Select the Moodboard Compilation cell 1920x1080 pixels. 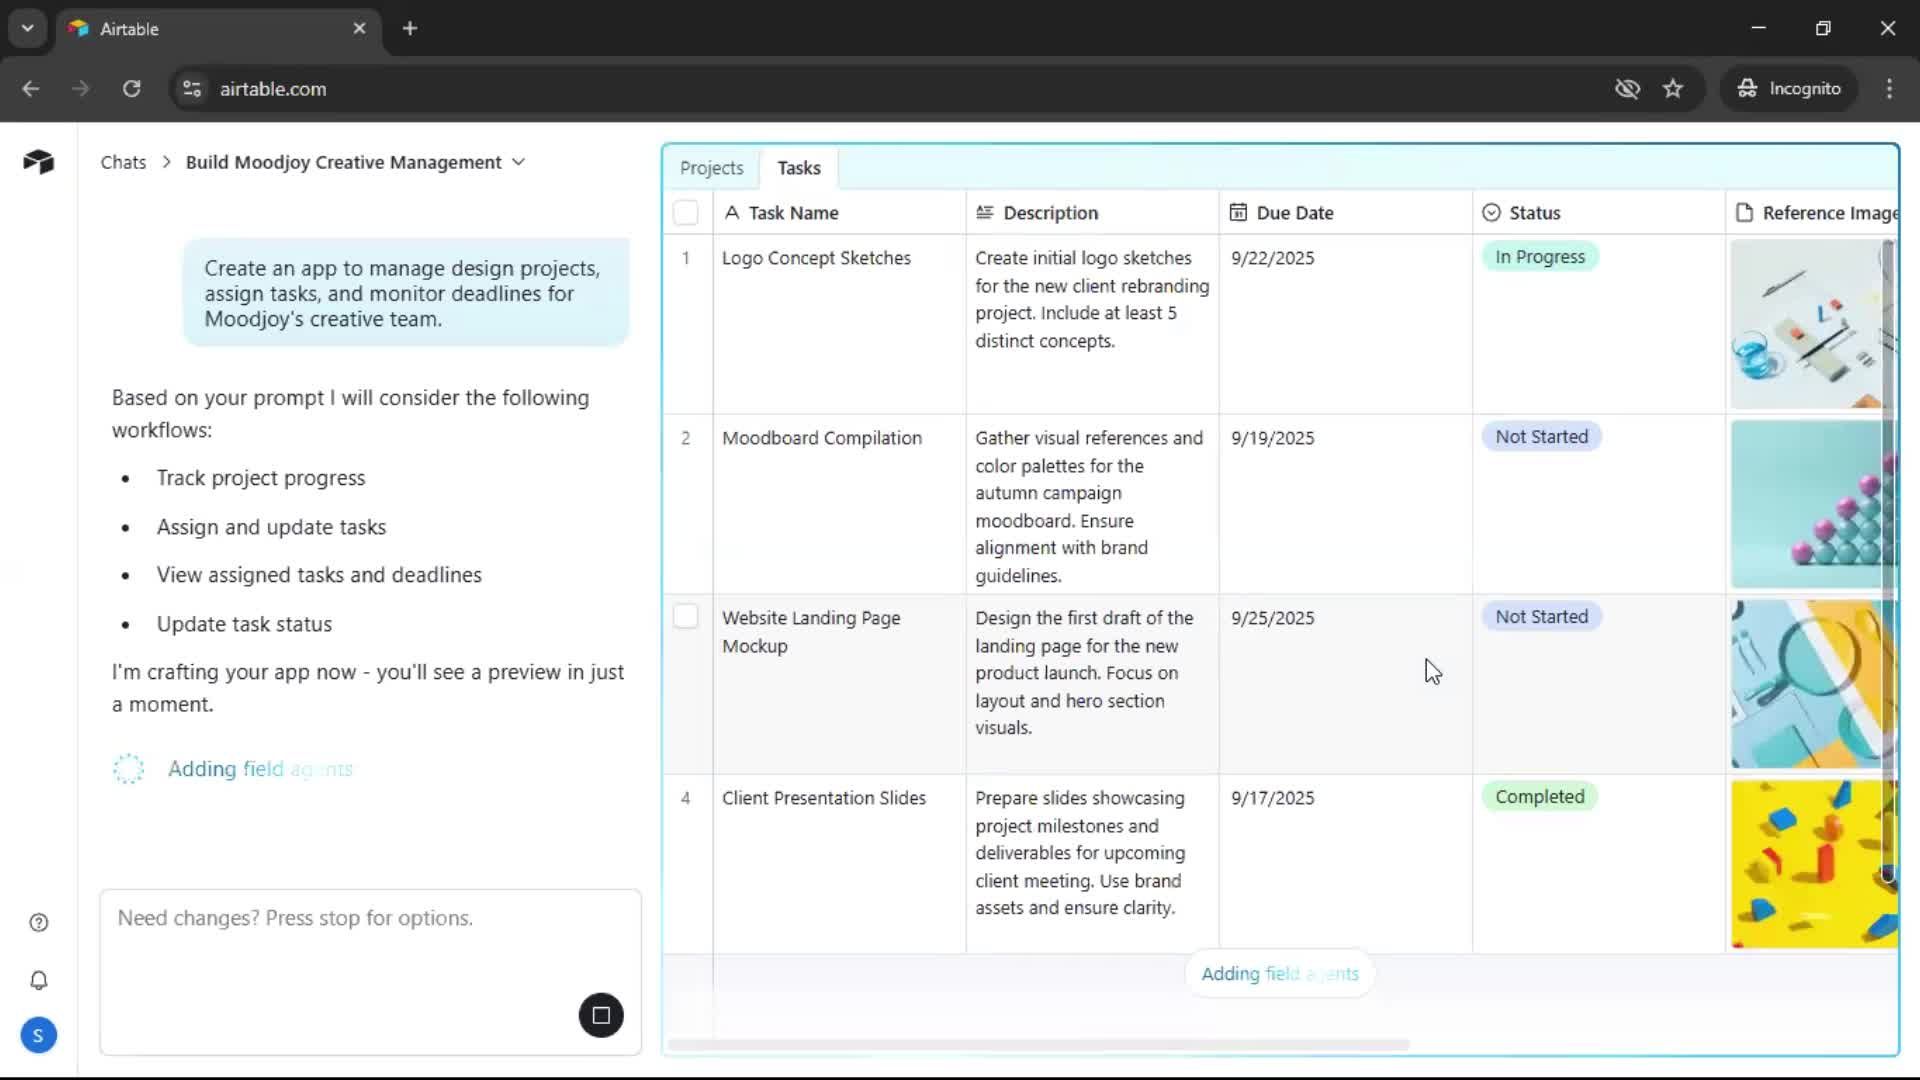pos(839,504)
